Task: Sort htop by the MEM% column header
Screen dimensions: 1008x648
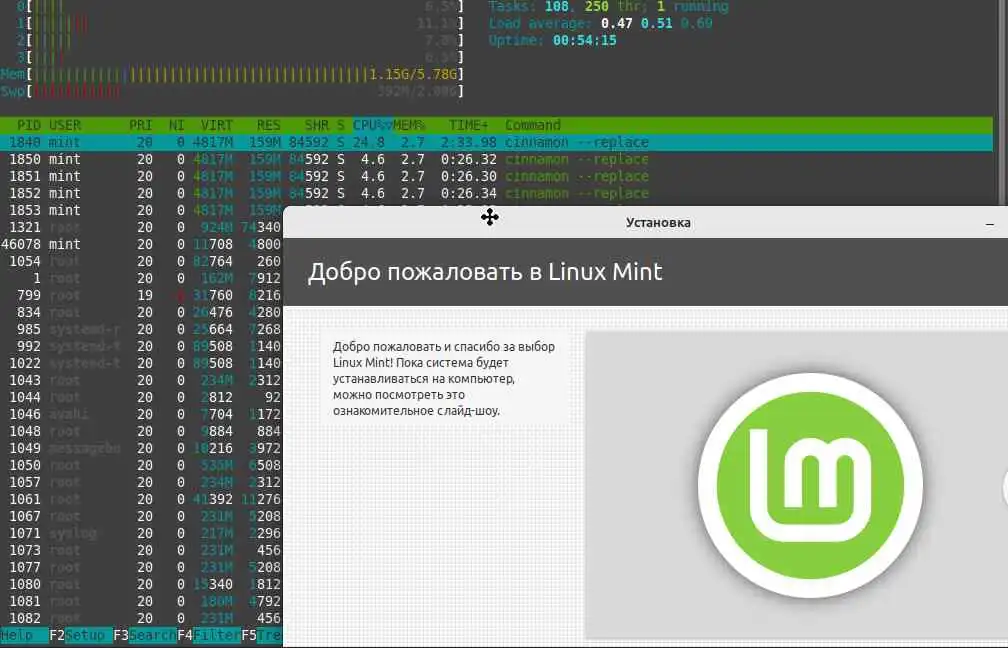Action: point(409,125)
